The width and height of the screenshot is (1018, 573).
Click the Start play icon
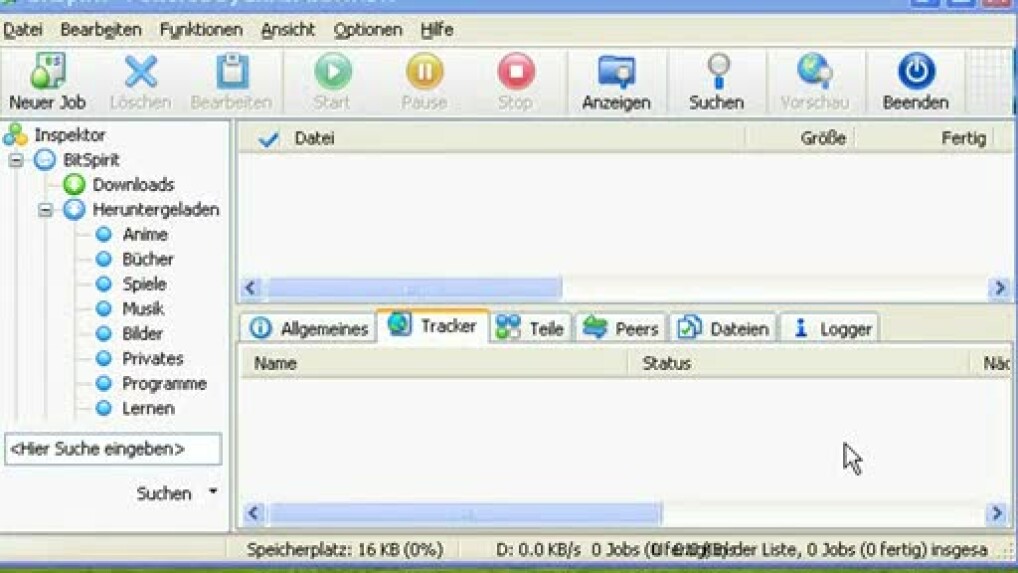332,73
